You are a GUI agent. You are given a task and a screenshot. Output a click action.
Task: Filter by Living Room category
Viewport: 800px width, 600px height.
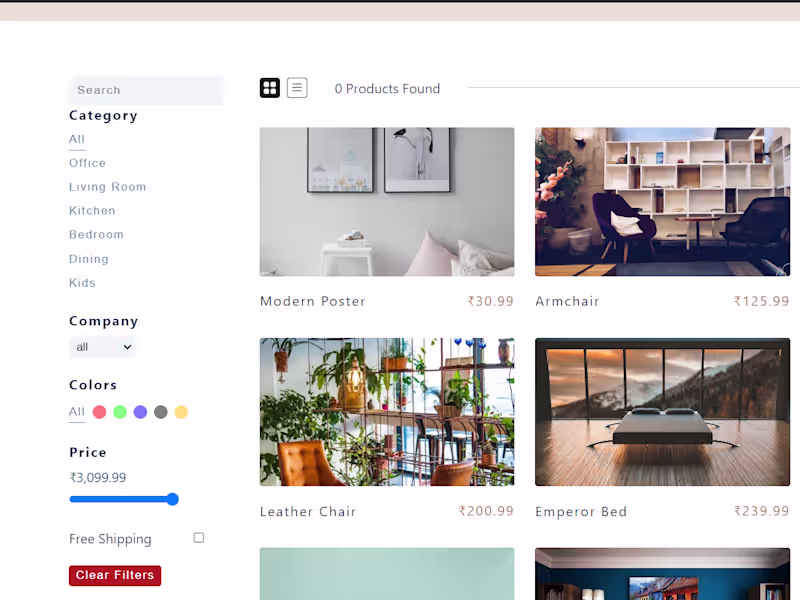coord(108,187)
